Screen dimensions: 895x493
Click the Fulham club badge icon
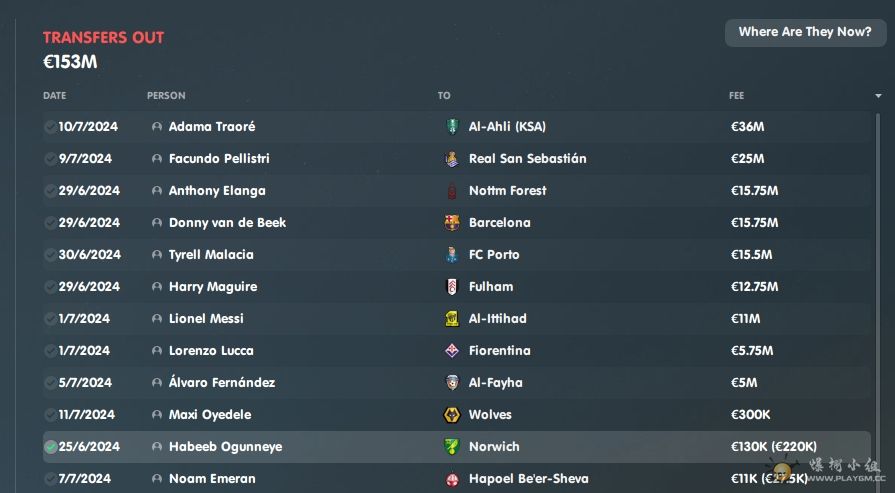[x=452, y=286]
